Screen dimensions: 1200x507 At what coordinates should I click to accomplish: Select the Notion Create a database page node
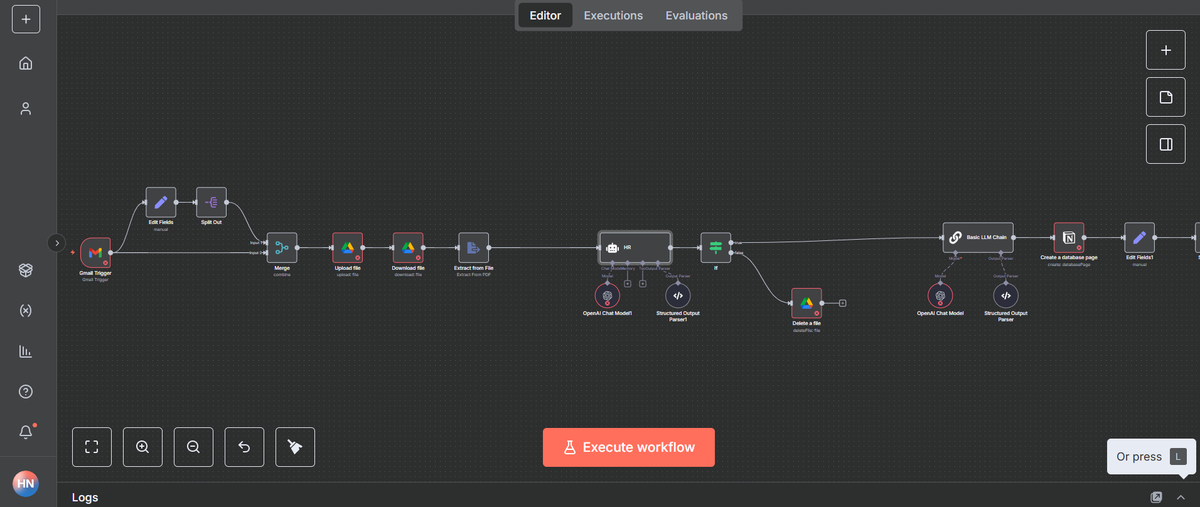coord(1069,238)
